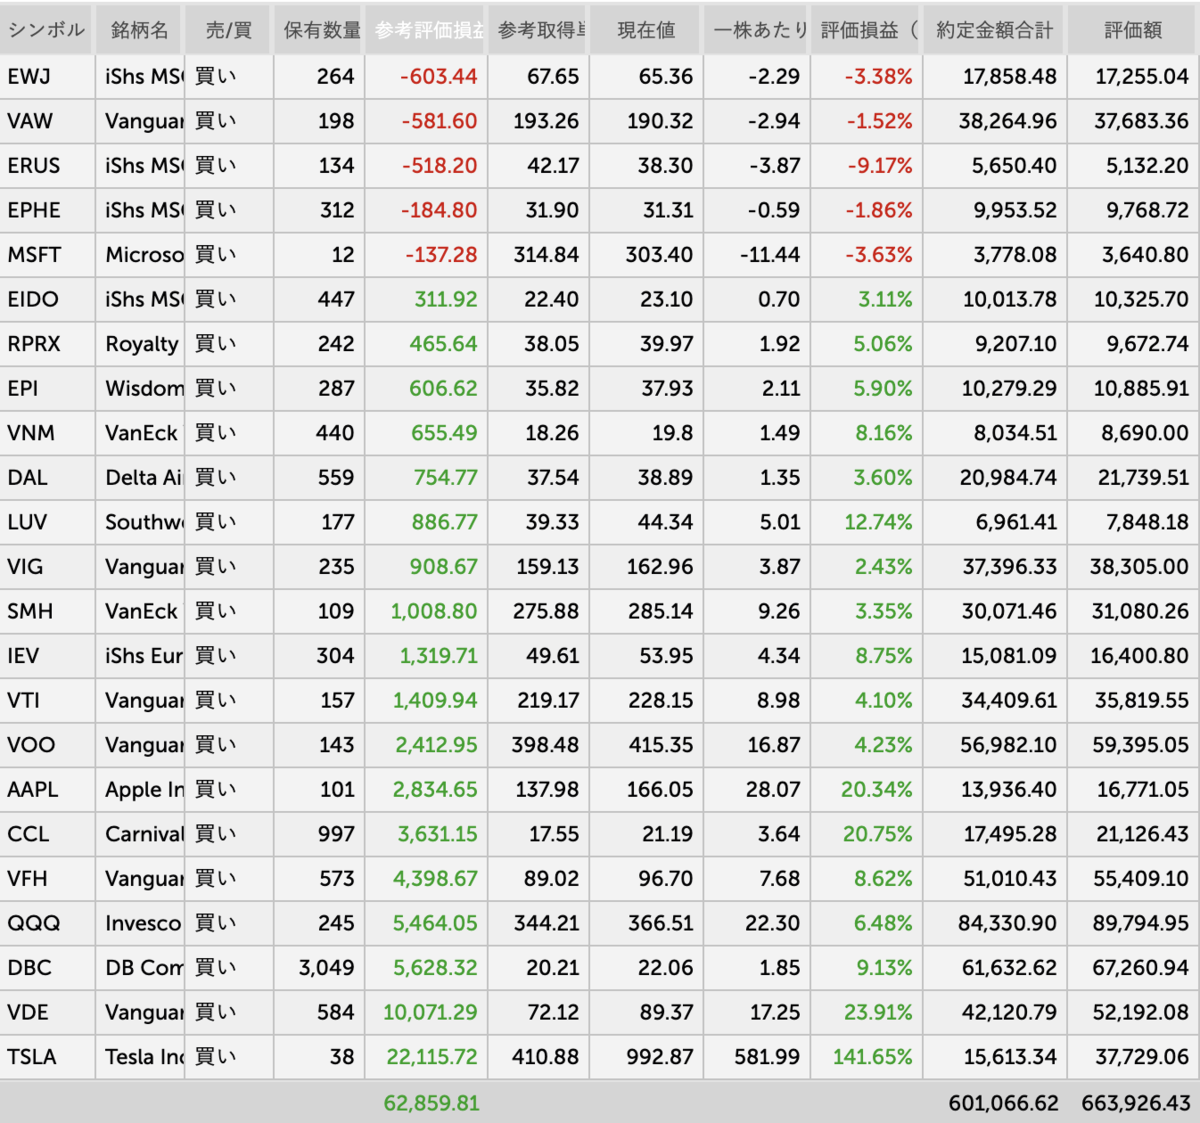Screen dimensions: 1200x1123
Task: Select the VFH symbol cell
Action: point(47,879)
